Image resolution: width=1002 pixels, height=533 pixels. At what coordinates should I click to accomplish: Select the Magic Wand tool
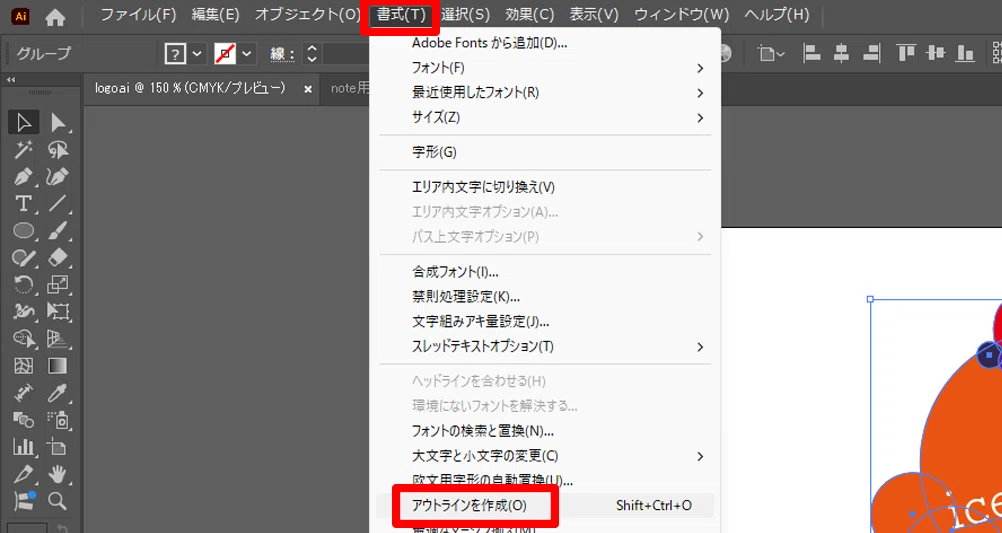[24, 150]
